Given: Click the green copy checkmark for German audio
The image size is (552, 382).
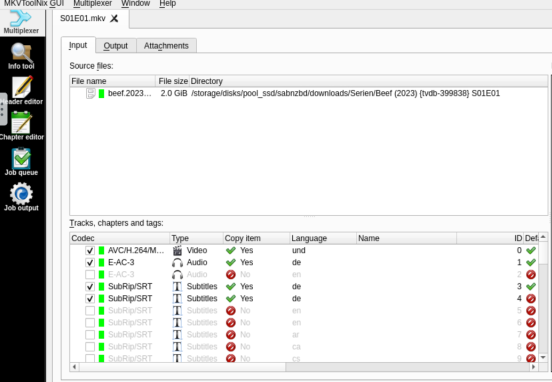Looking at the screenshot, I should (231, 262).
